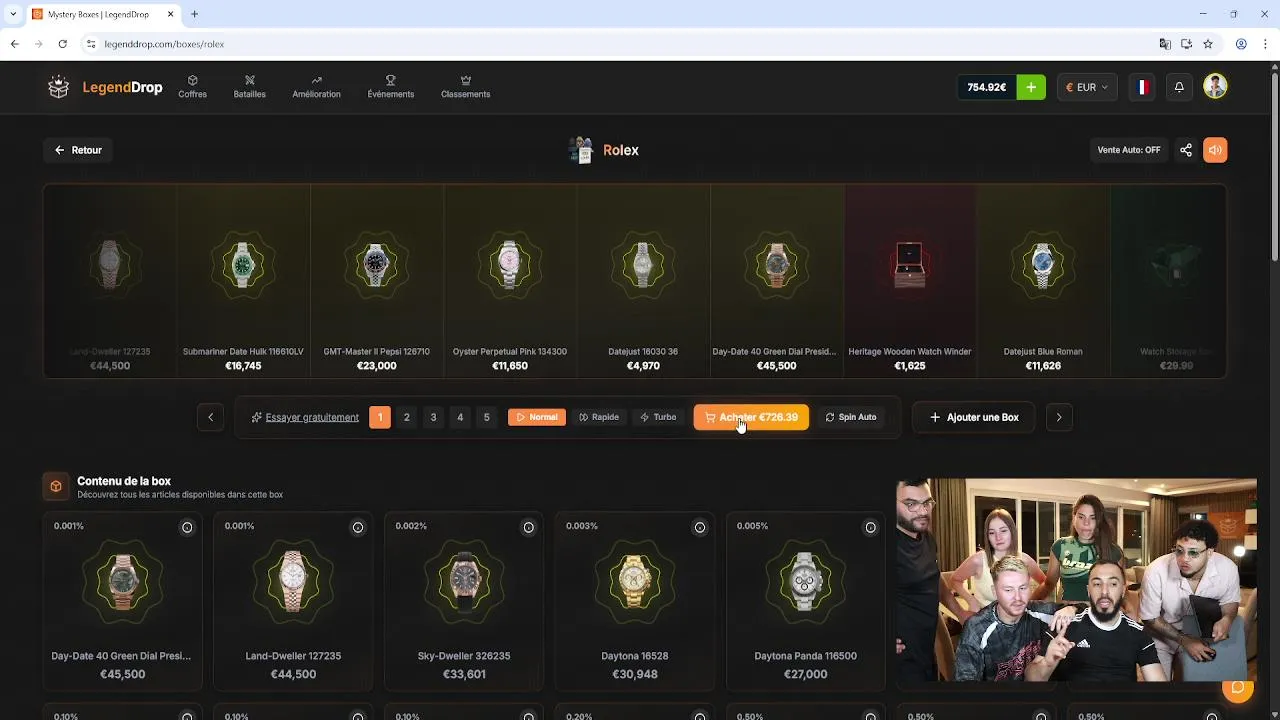1280x720 pixels.
Task: Open notifications bell
Action: click(1179, 87)
